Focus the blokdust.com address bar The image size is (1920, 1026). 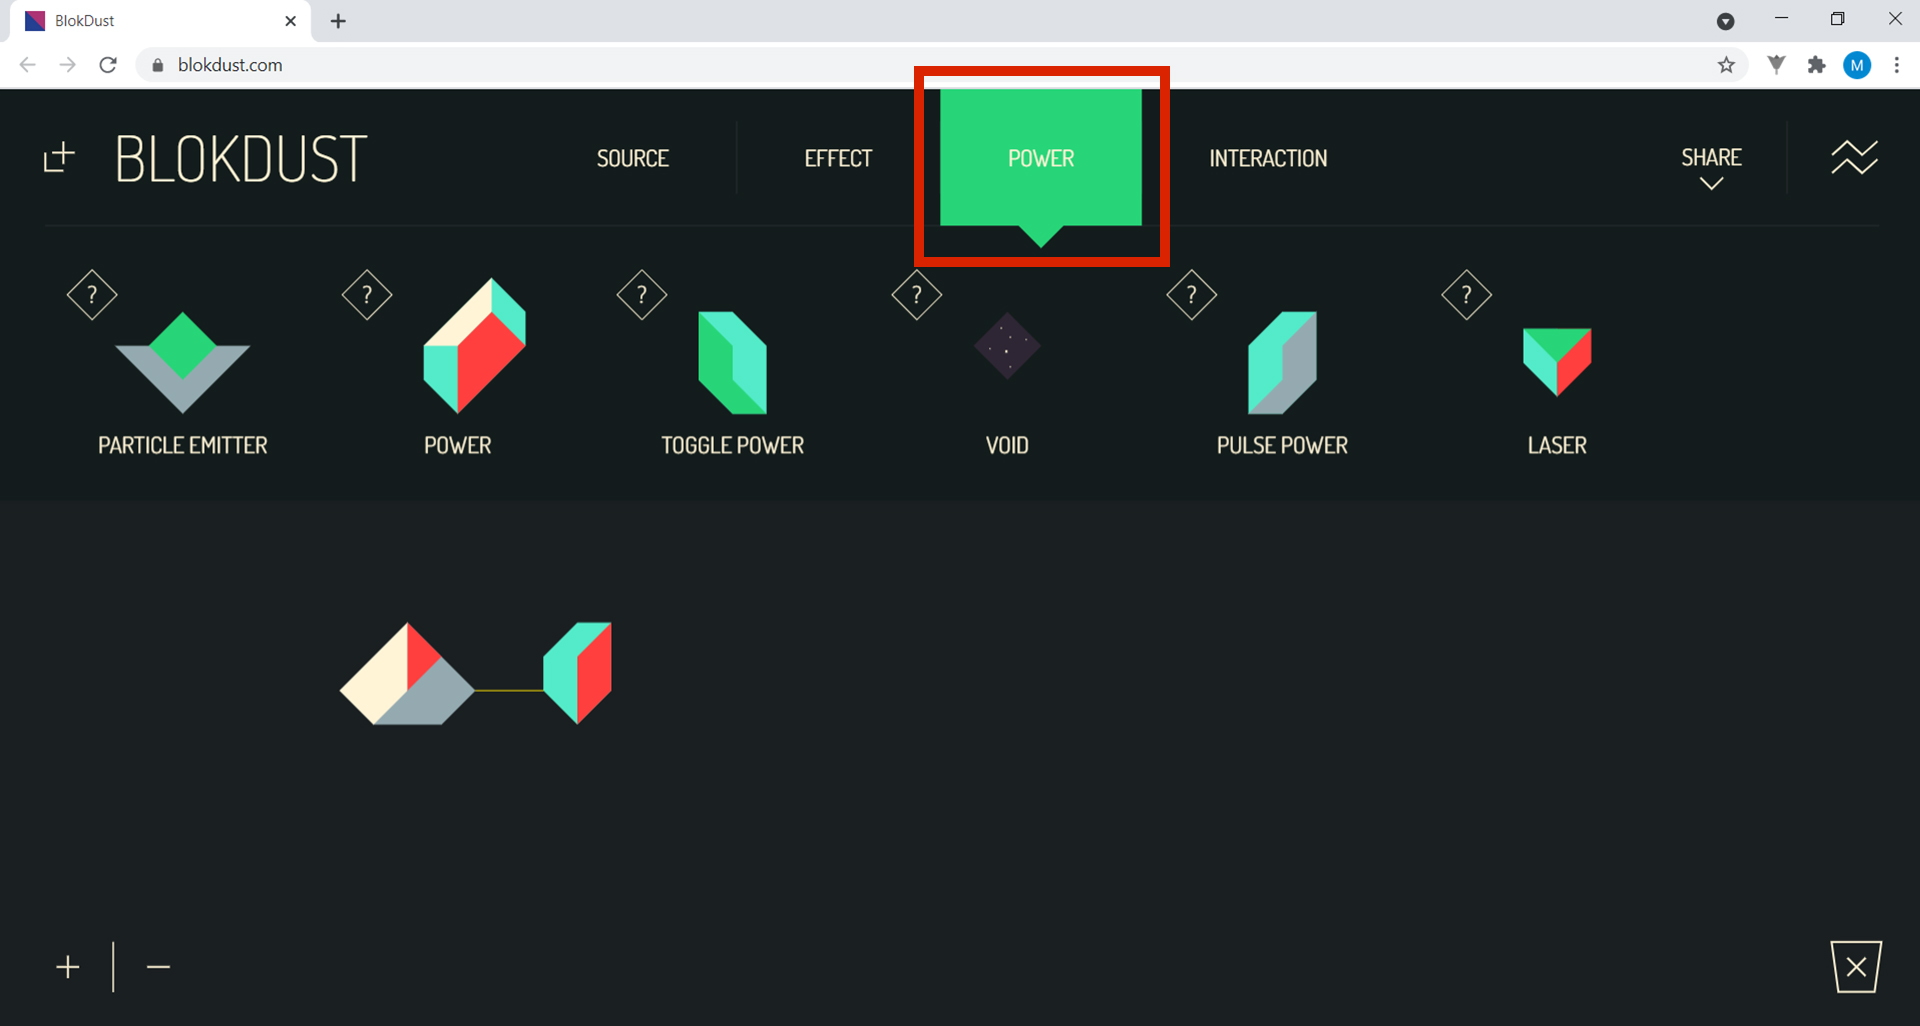coord(940,65)
